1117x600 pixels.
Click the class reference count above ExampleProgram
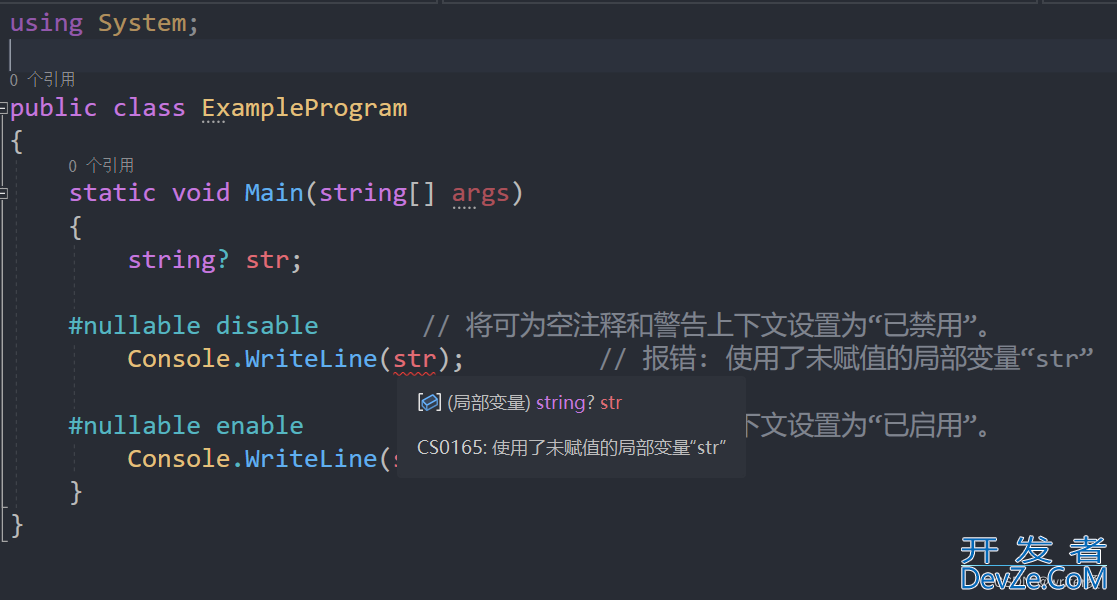42,79
